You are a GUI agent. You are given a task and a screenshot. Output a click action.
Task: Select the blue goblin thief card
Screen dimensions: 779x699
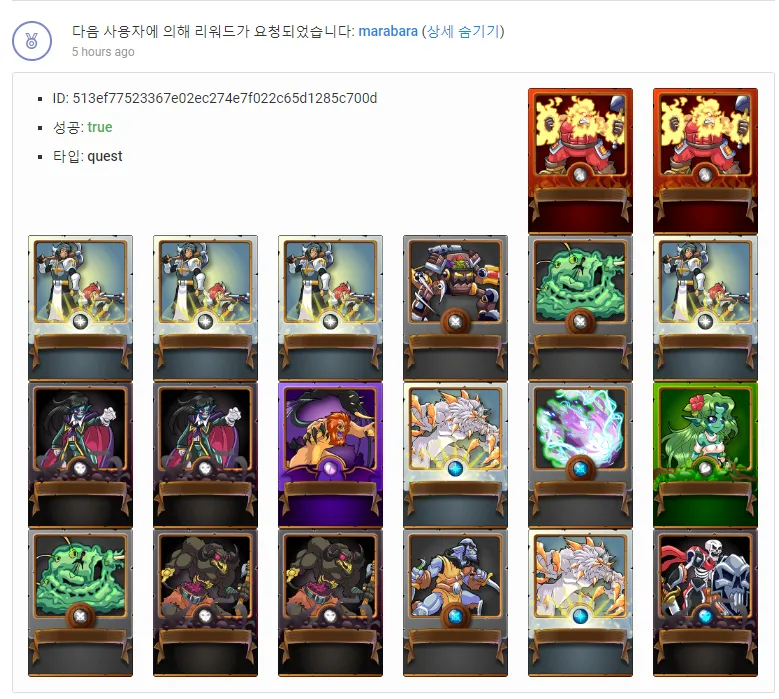pyautogui.click(x=456, y=603)
